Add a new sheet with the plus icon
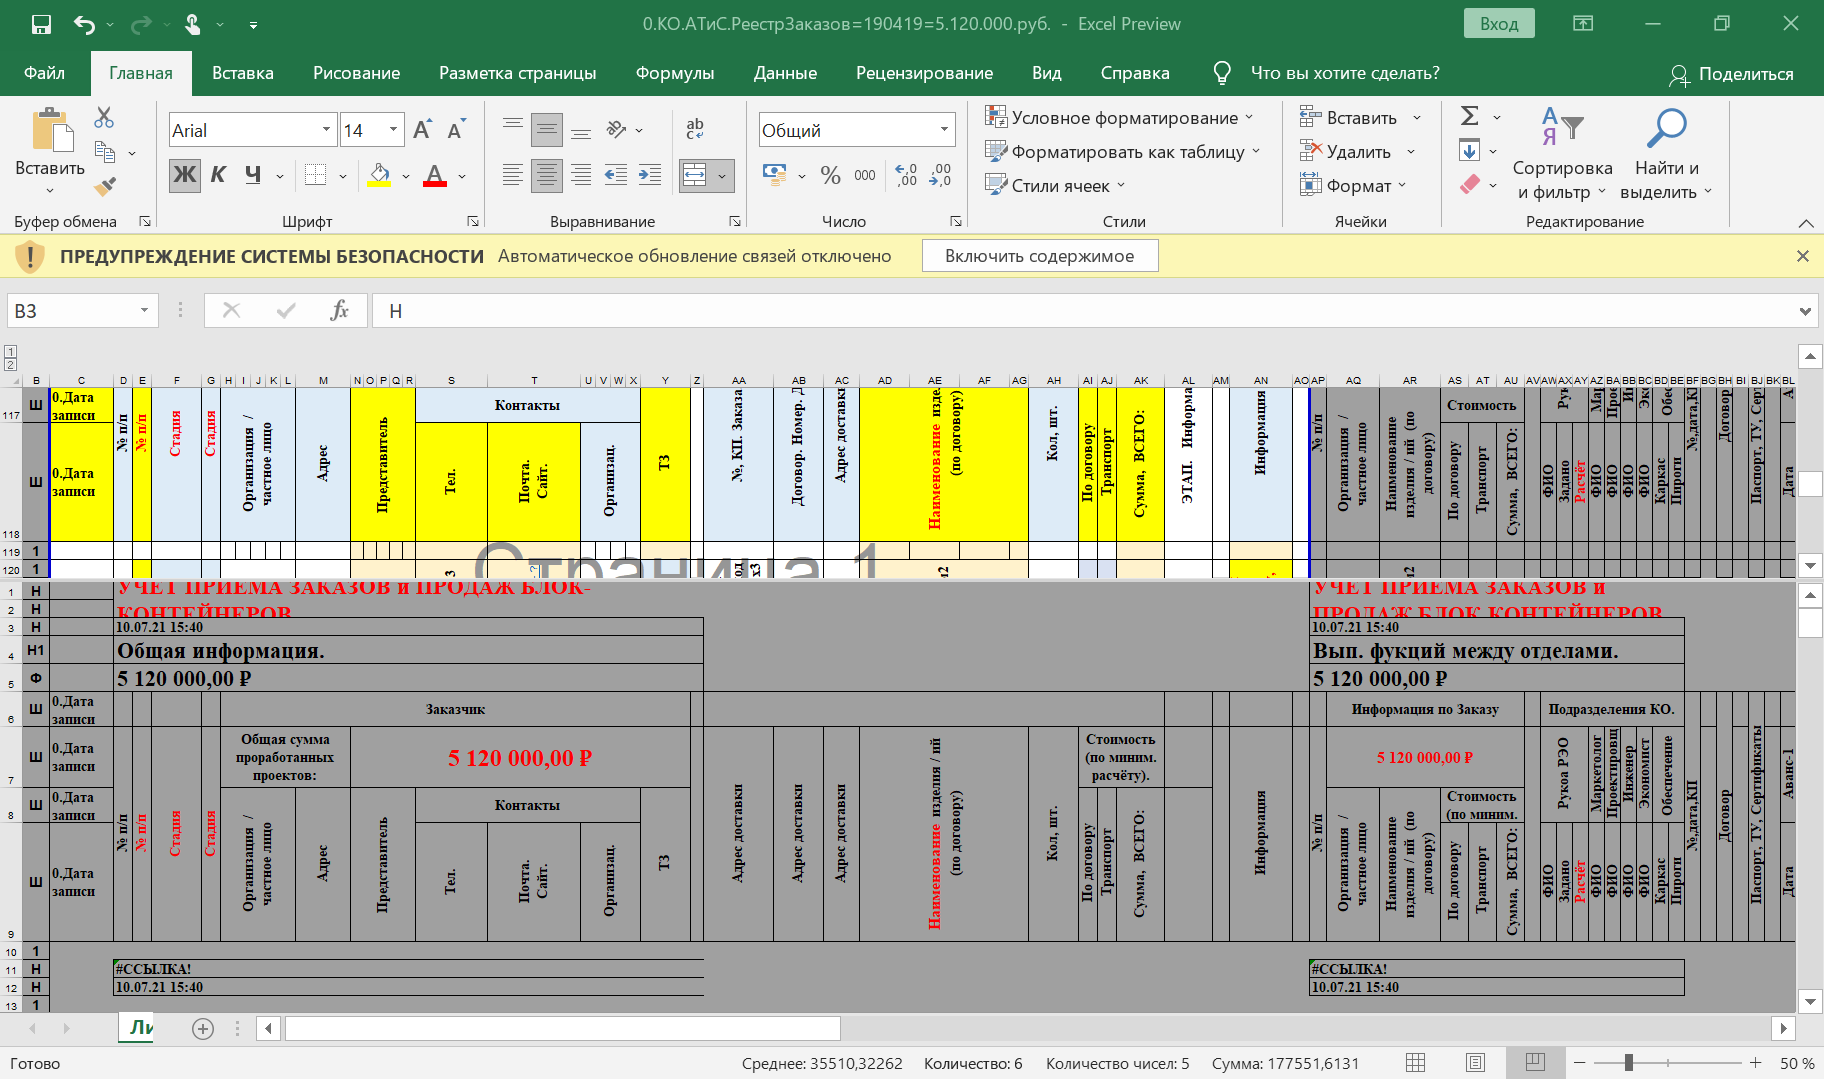The height and width of the screenshot is (1079, 1824). (203, 1029)
